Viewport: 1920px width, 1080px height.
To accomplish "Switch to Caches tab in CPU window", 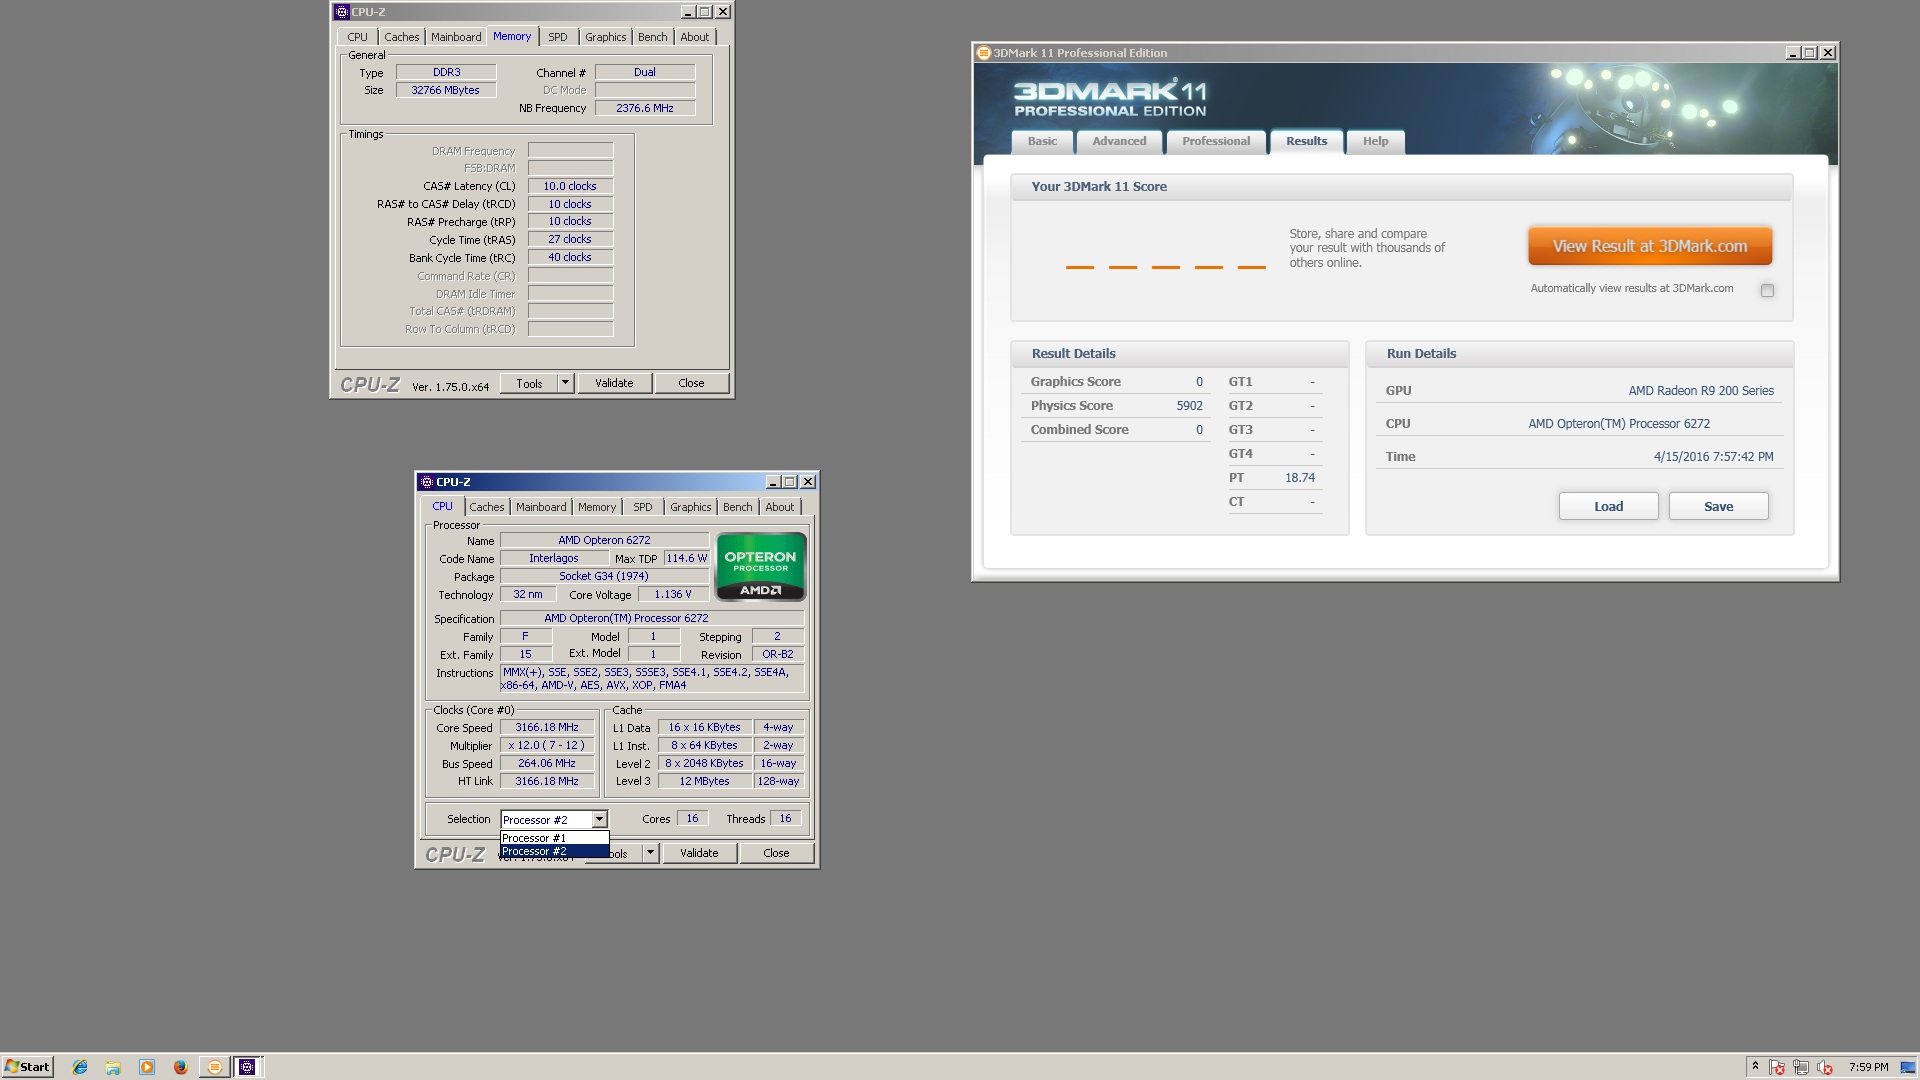I will (487, 507).
